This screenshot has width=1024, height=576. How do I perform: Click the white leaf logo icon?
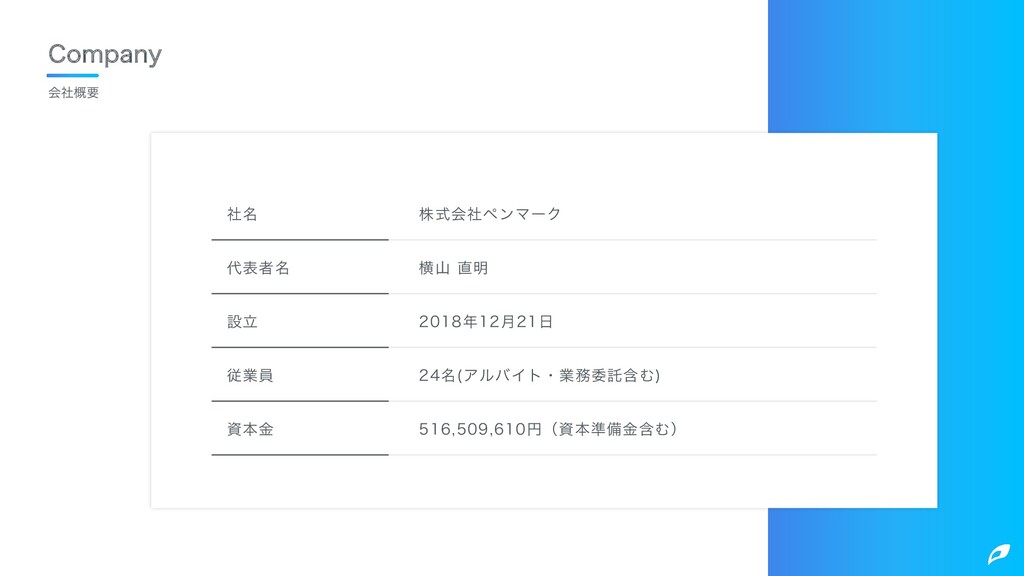coord(999,554)
